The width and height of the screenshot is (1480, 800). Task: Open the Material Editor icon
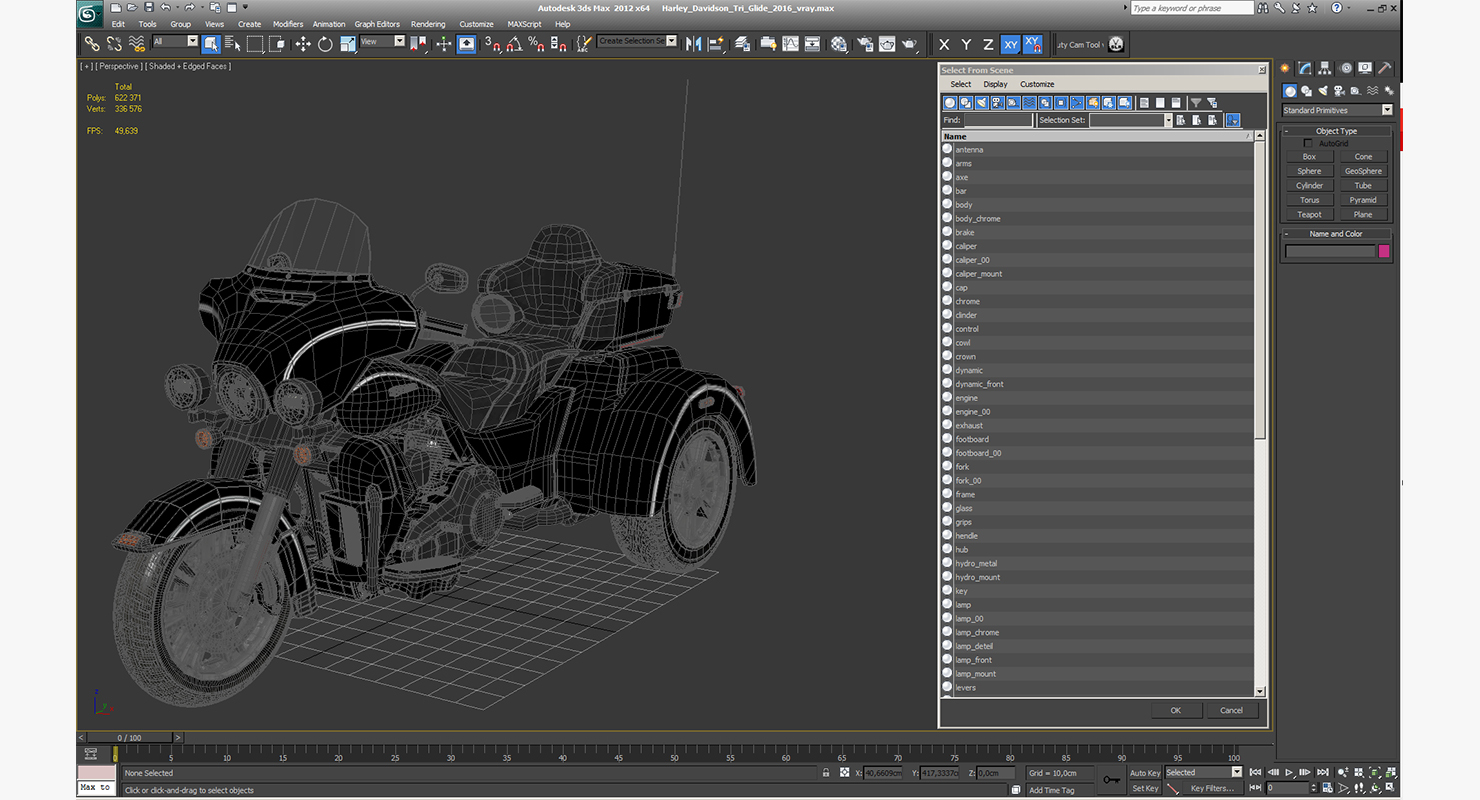coord(839,44)
